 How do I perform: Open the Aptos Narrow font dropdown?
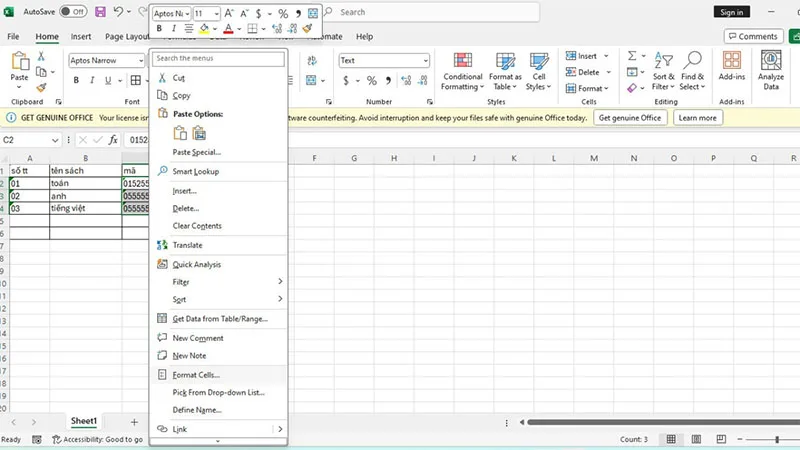141,60
